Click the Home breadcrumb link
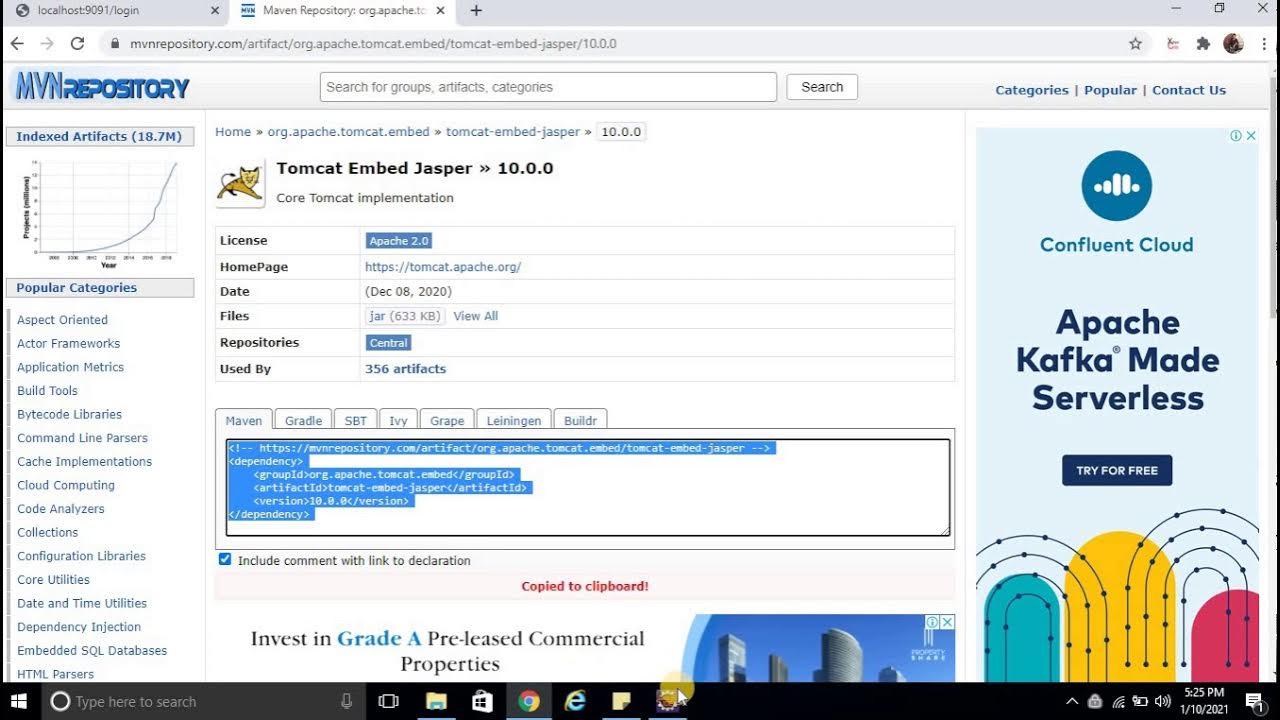 (x=233, y=132)
